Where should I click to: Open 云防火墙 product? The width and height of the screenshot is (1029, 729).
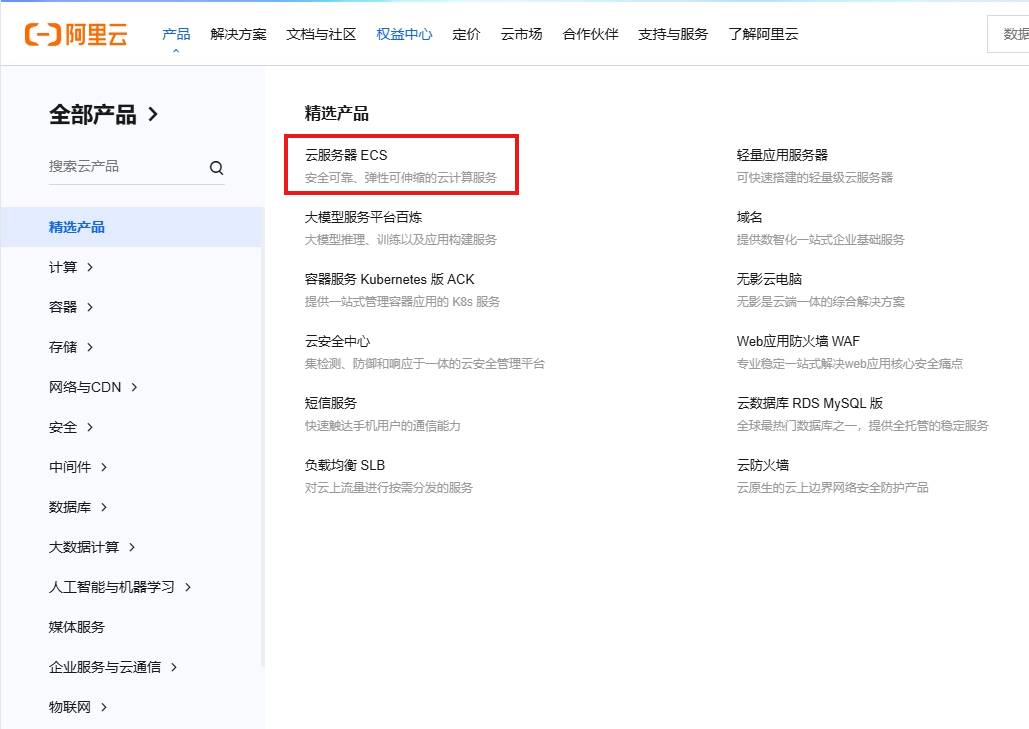763,465
